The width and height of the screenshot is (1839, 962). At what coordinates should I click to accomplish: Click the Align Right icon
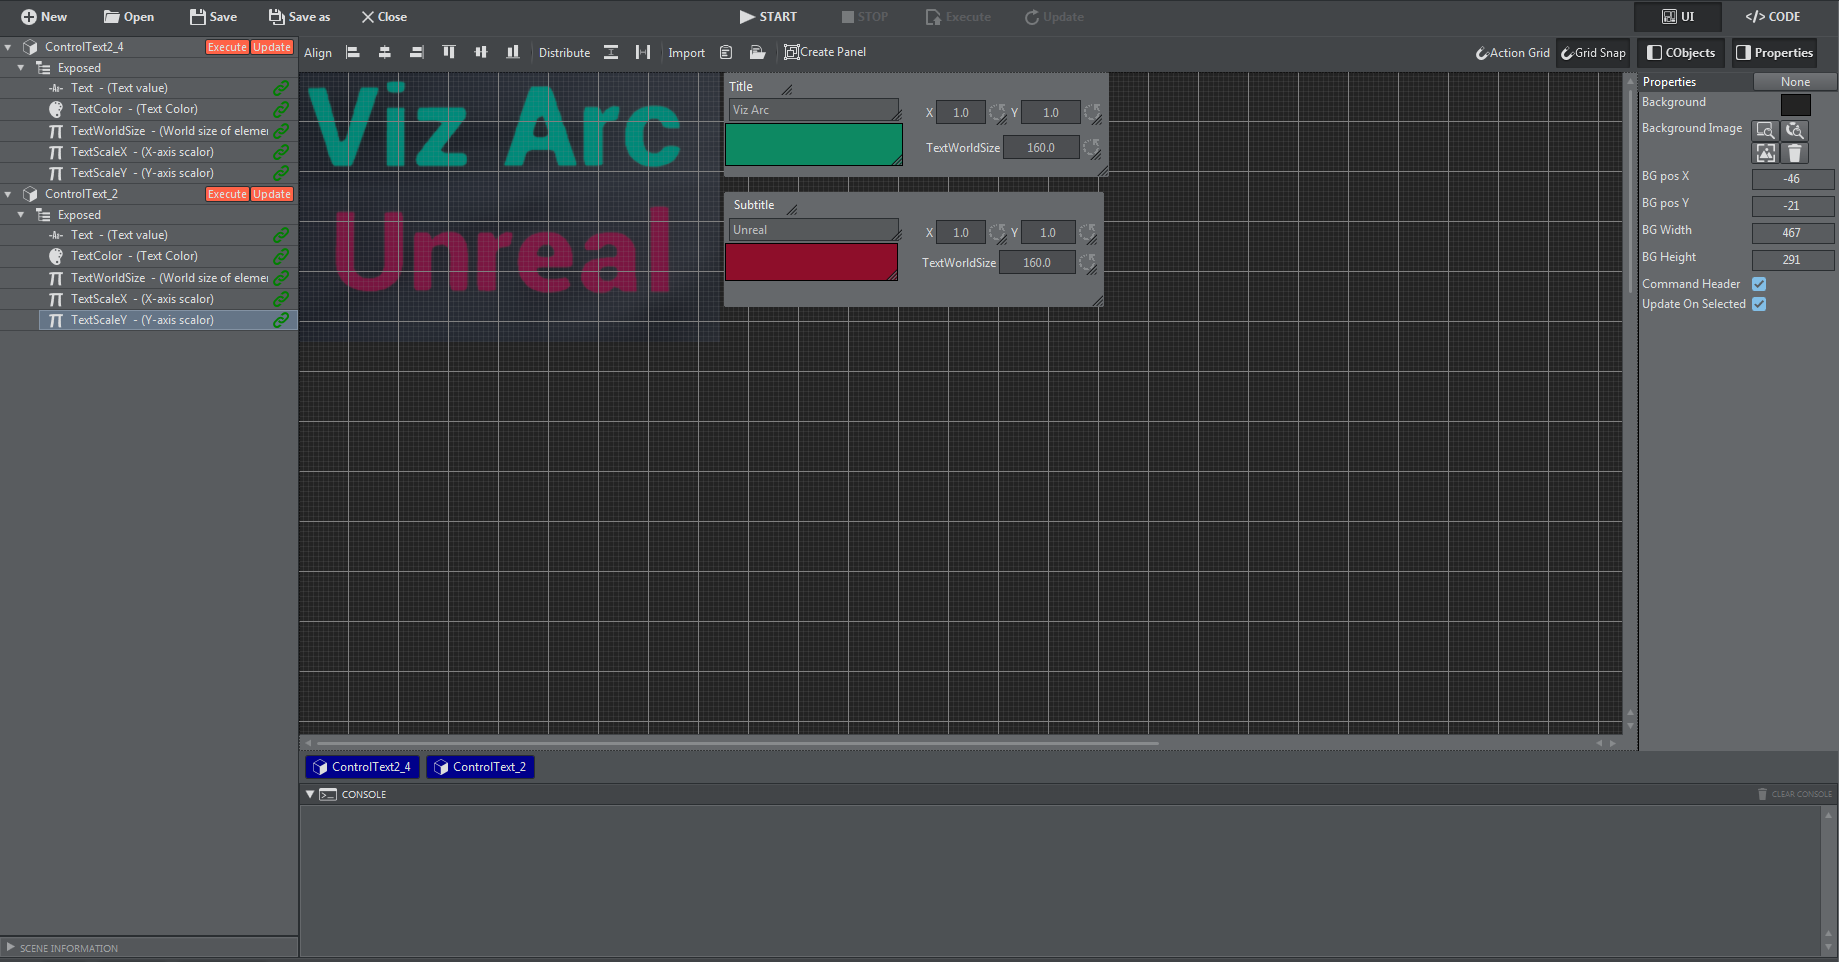417,52
